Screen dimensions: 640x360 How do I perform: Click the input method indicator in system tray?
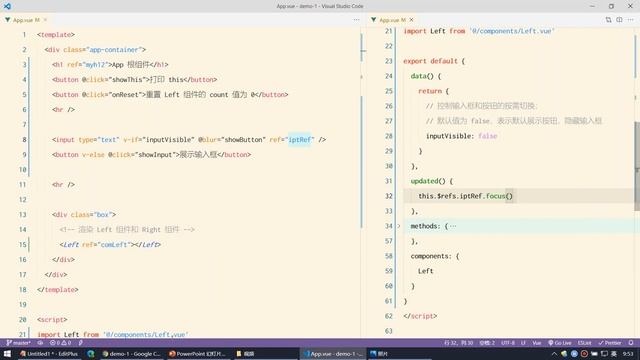point(614,354)
